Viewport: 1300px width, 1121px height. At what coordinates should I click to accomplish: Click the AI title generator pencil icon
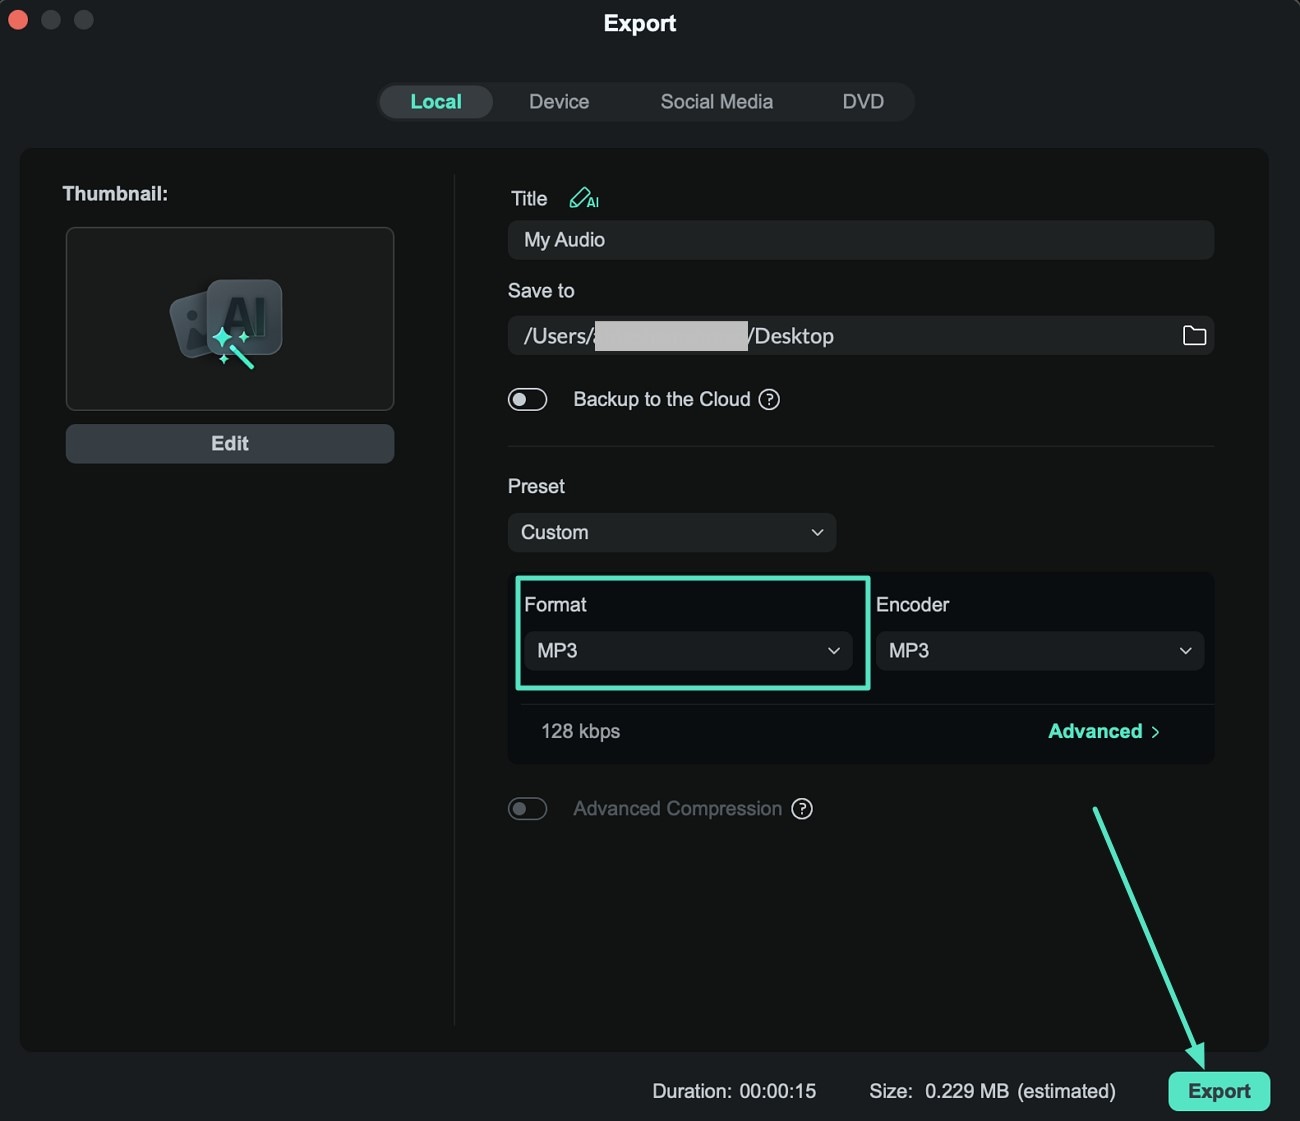pos(583,198)
